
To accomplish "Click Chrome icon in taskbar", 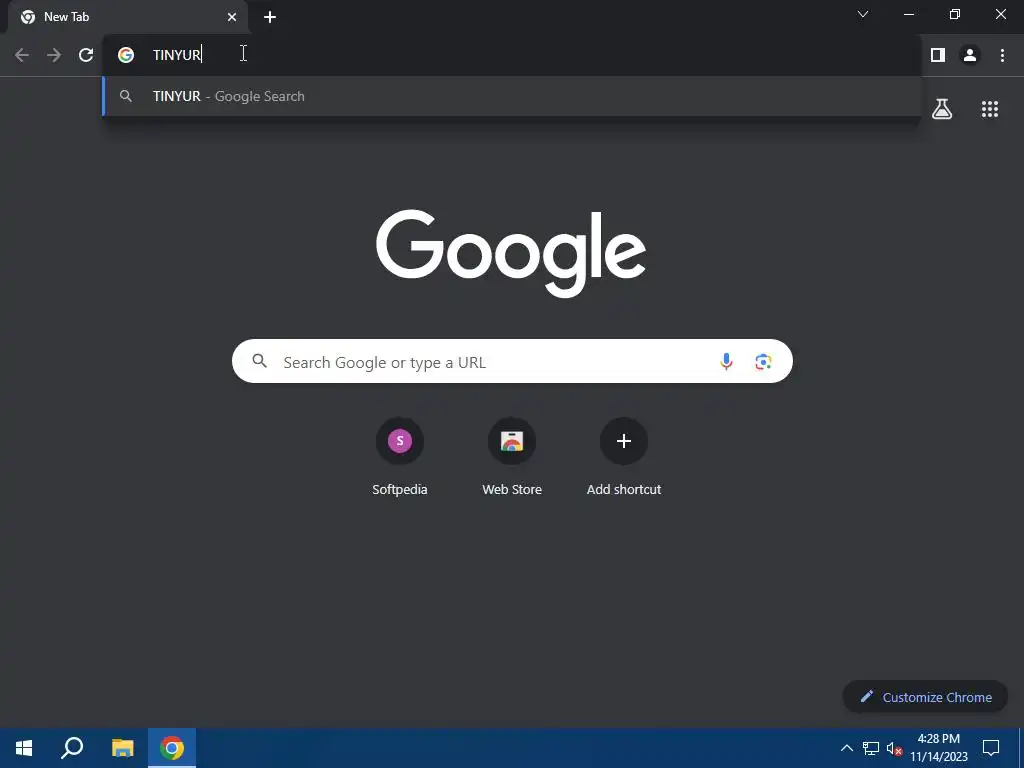I will click(172, 748).
